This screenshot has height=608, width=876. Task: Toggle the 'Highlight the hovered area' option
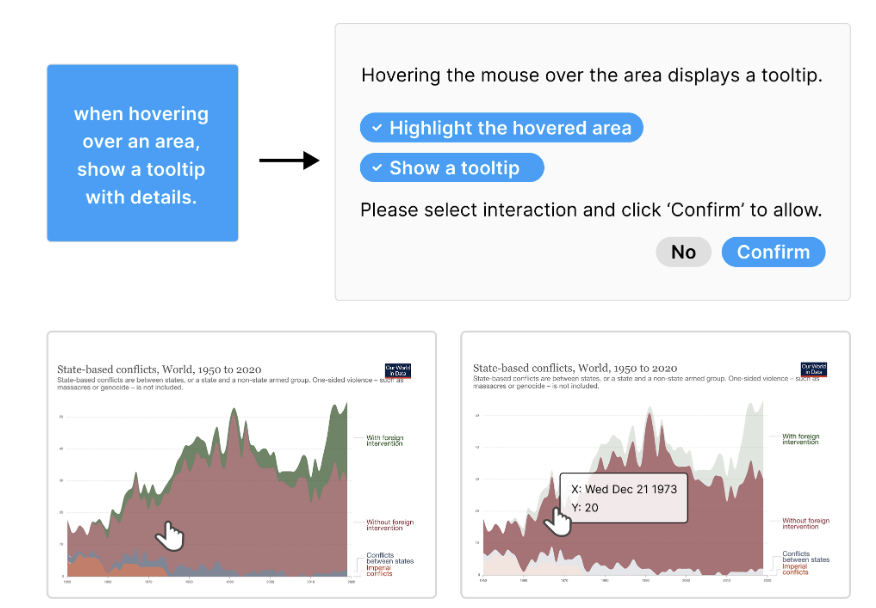pos(501,128)
